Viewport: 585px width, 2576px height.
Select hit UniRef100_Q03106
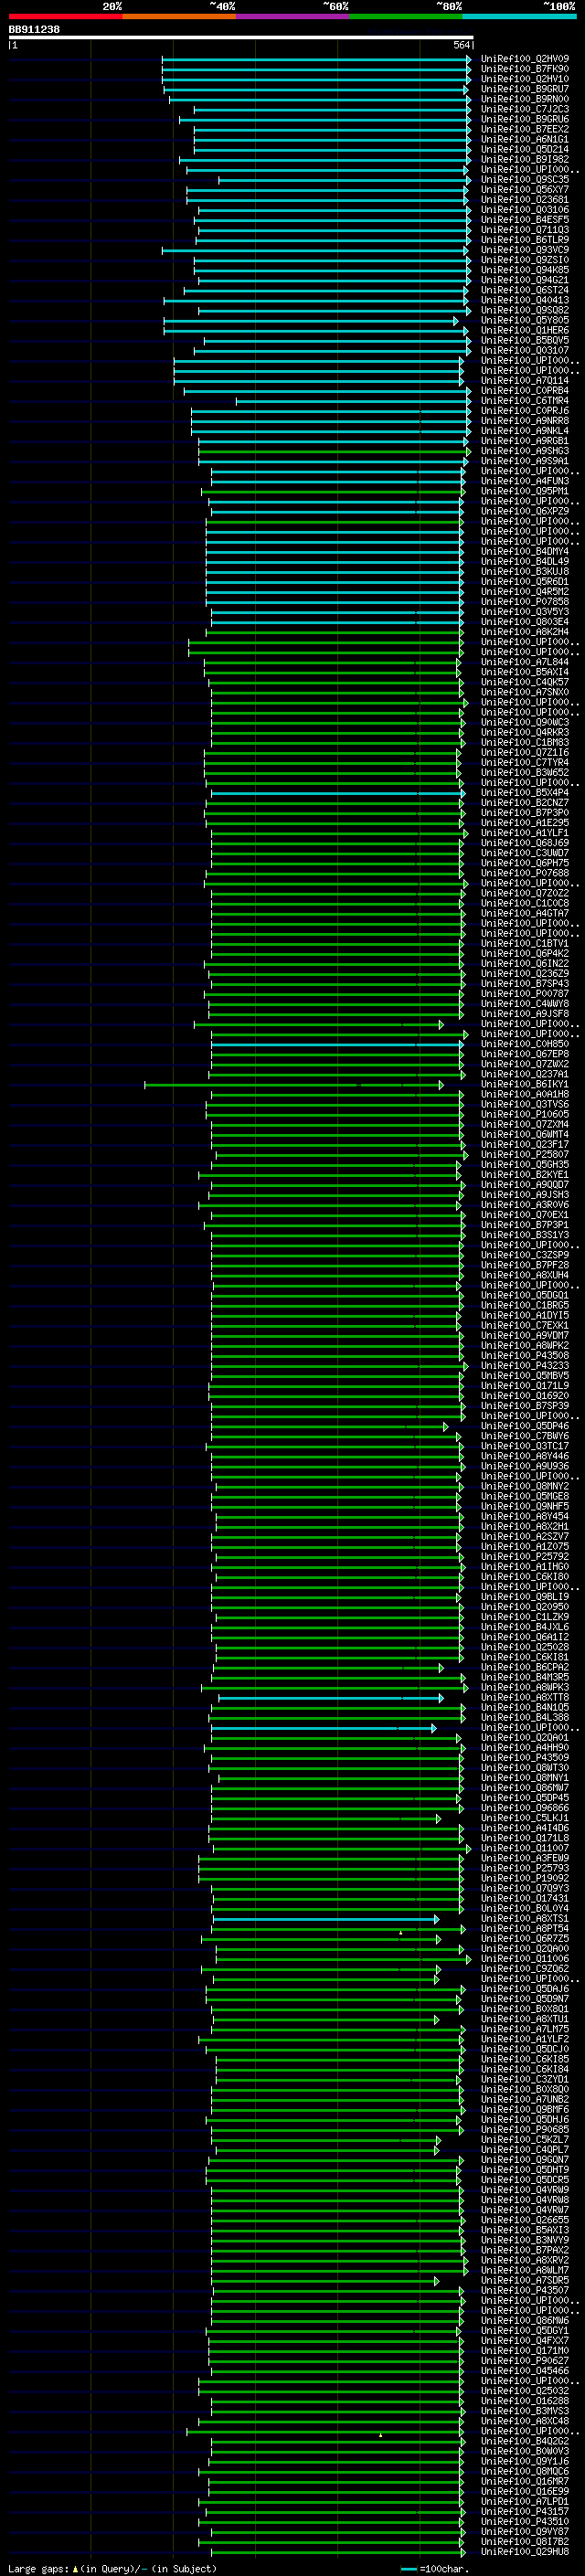(x=524, y=210)
